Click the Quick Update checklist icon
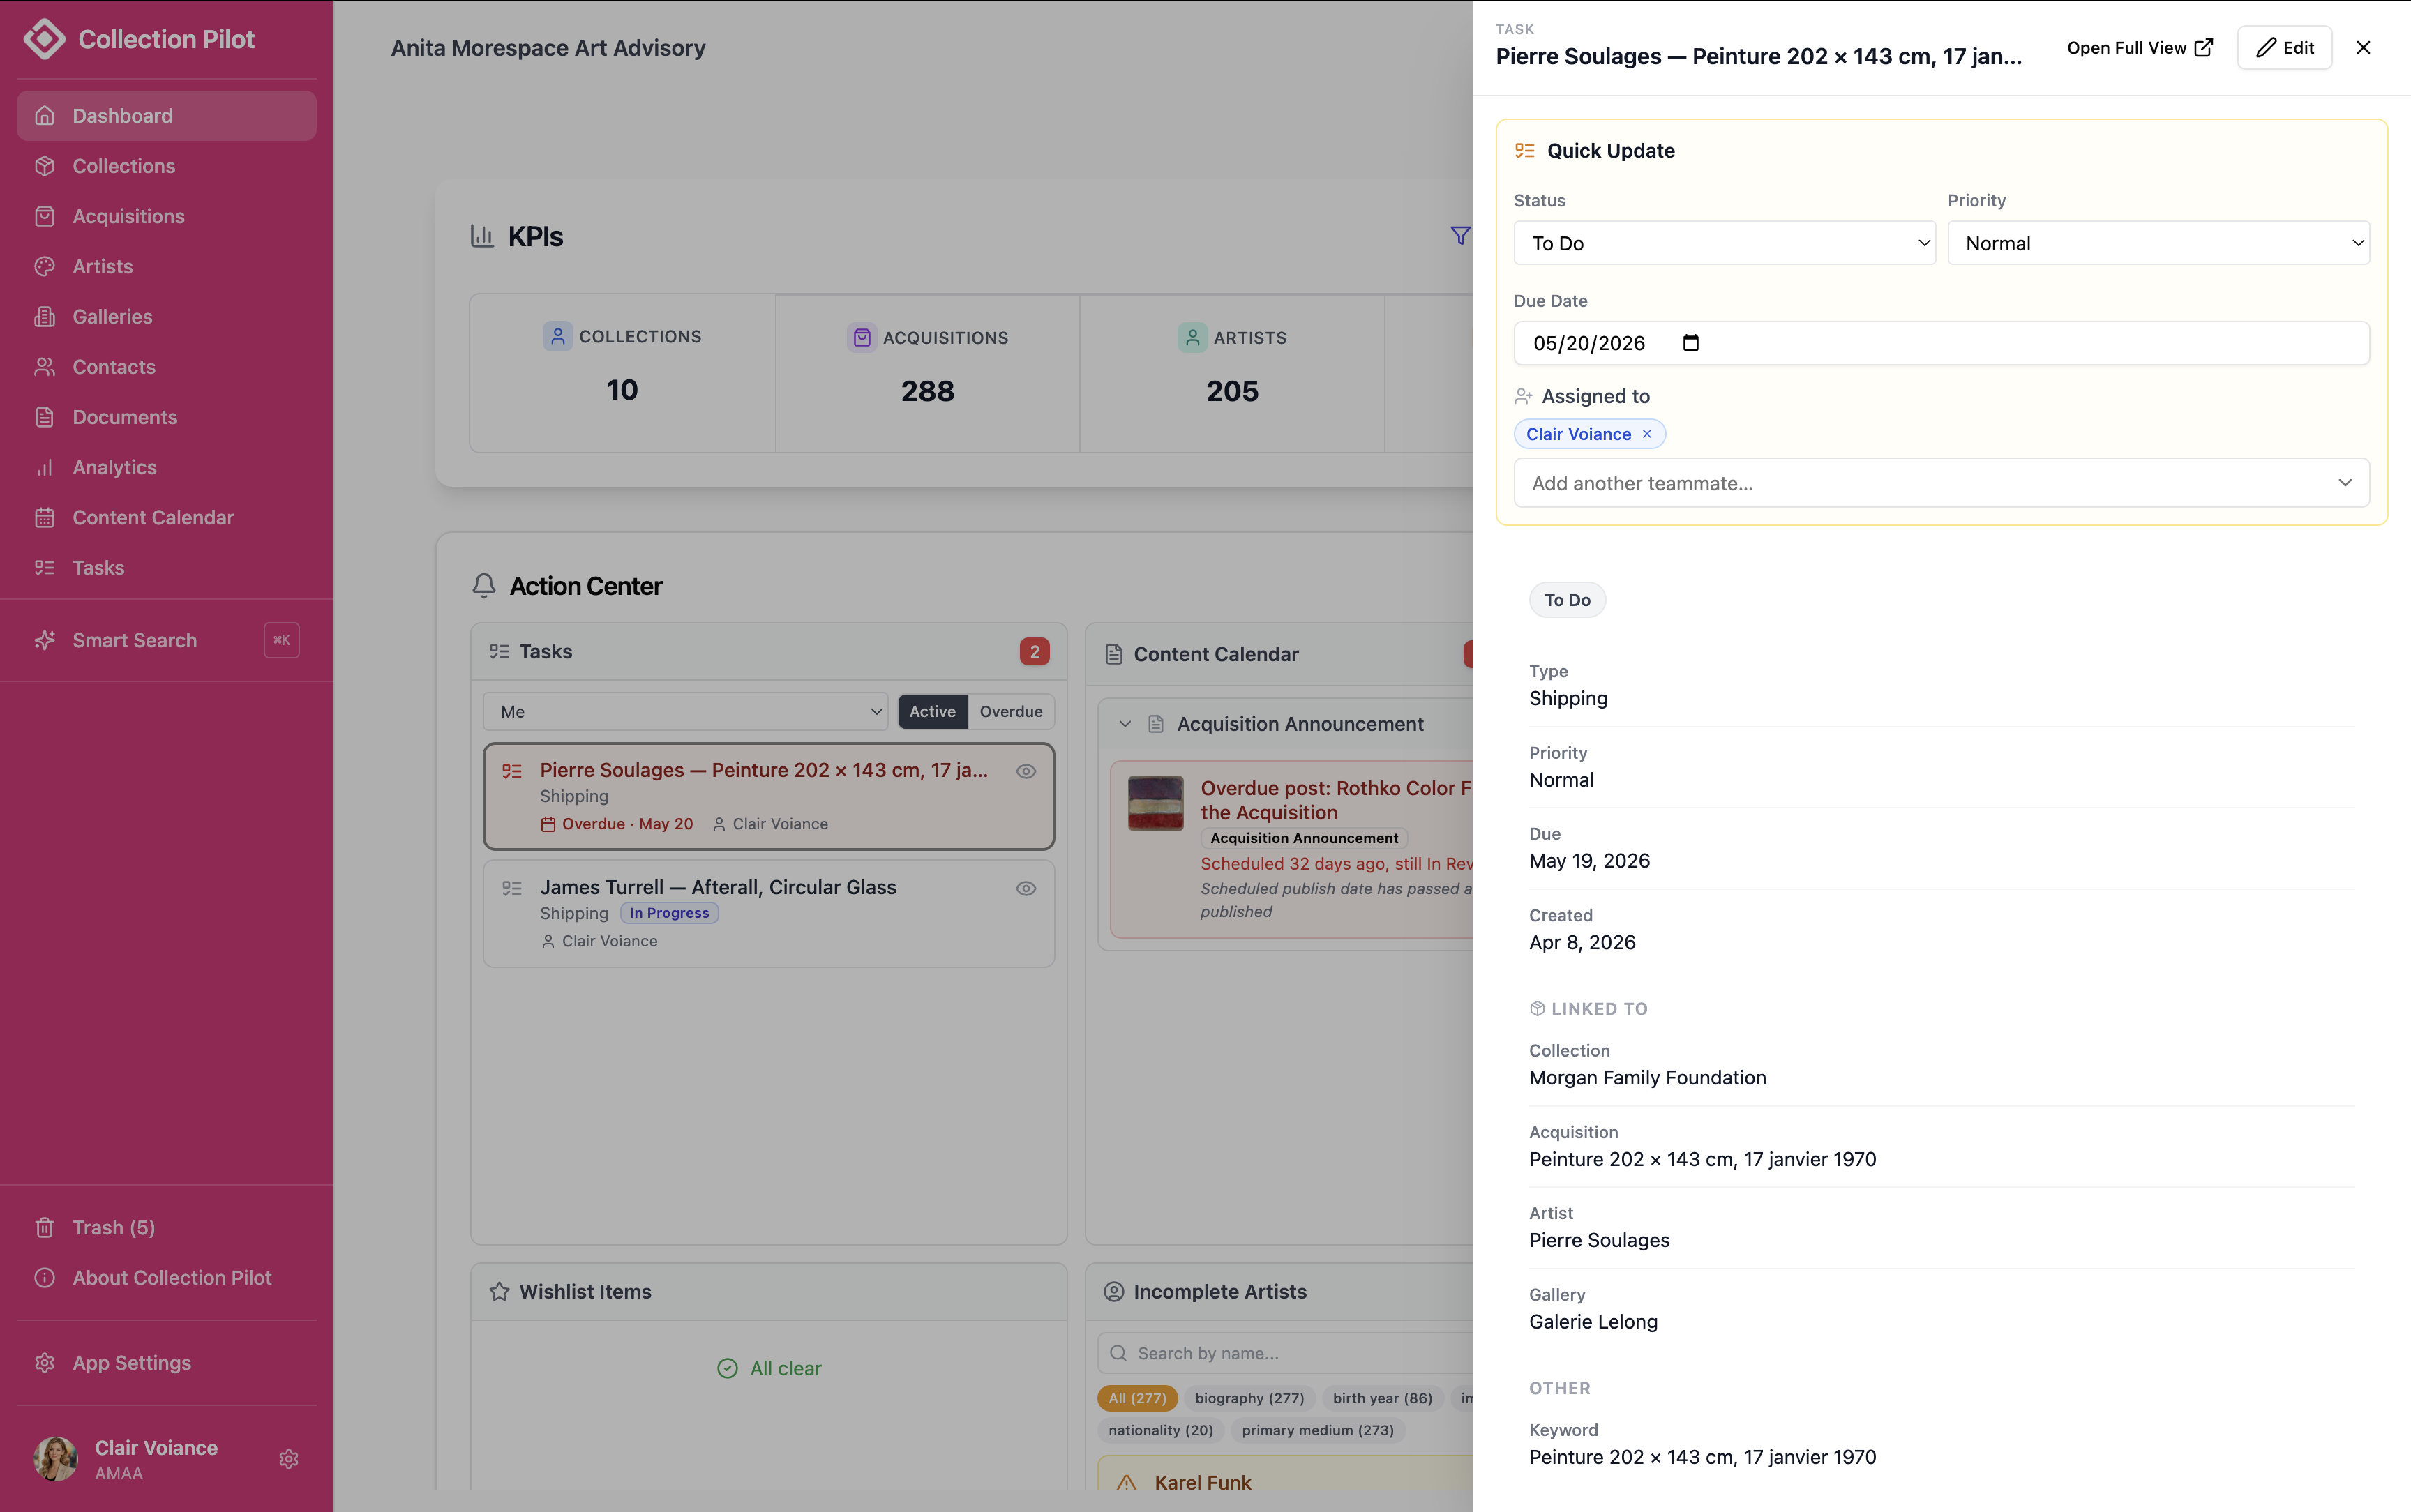The height and width of the screenshot is (1512, 2411). pos(1525,151)
